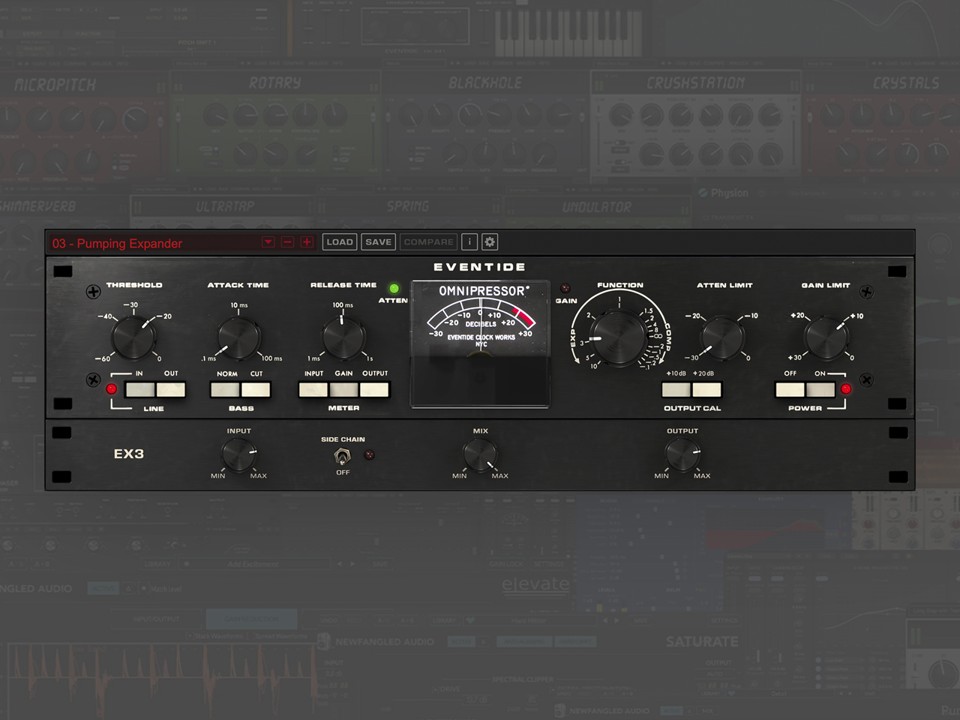Click the RELEASE TIME knob
960x720 pixels.
pyautogui.click(x=343, y=337)
